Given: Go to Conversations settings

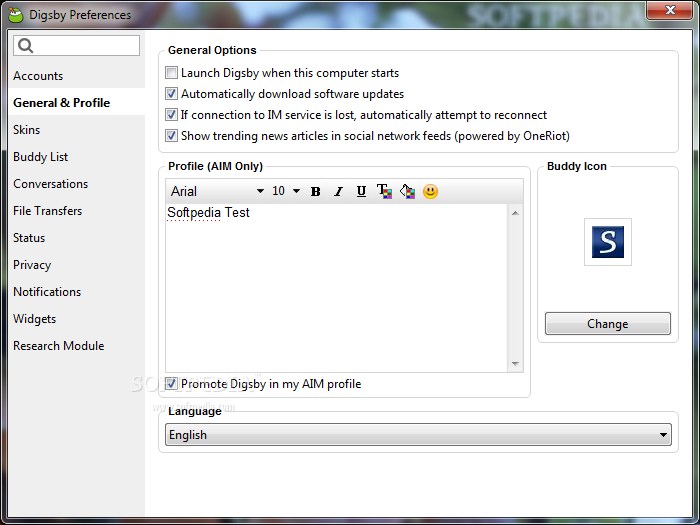Looking at the screenshot, I should click(76, 184).
